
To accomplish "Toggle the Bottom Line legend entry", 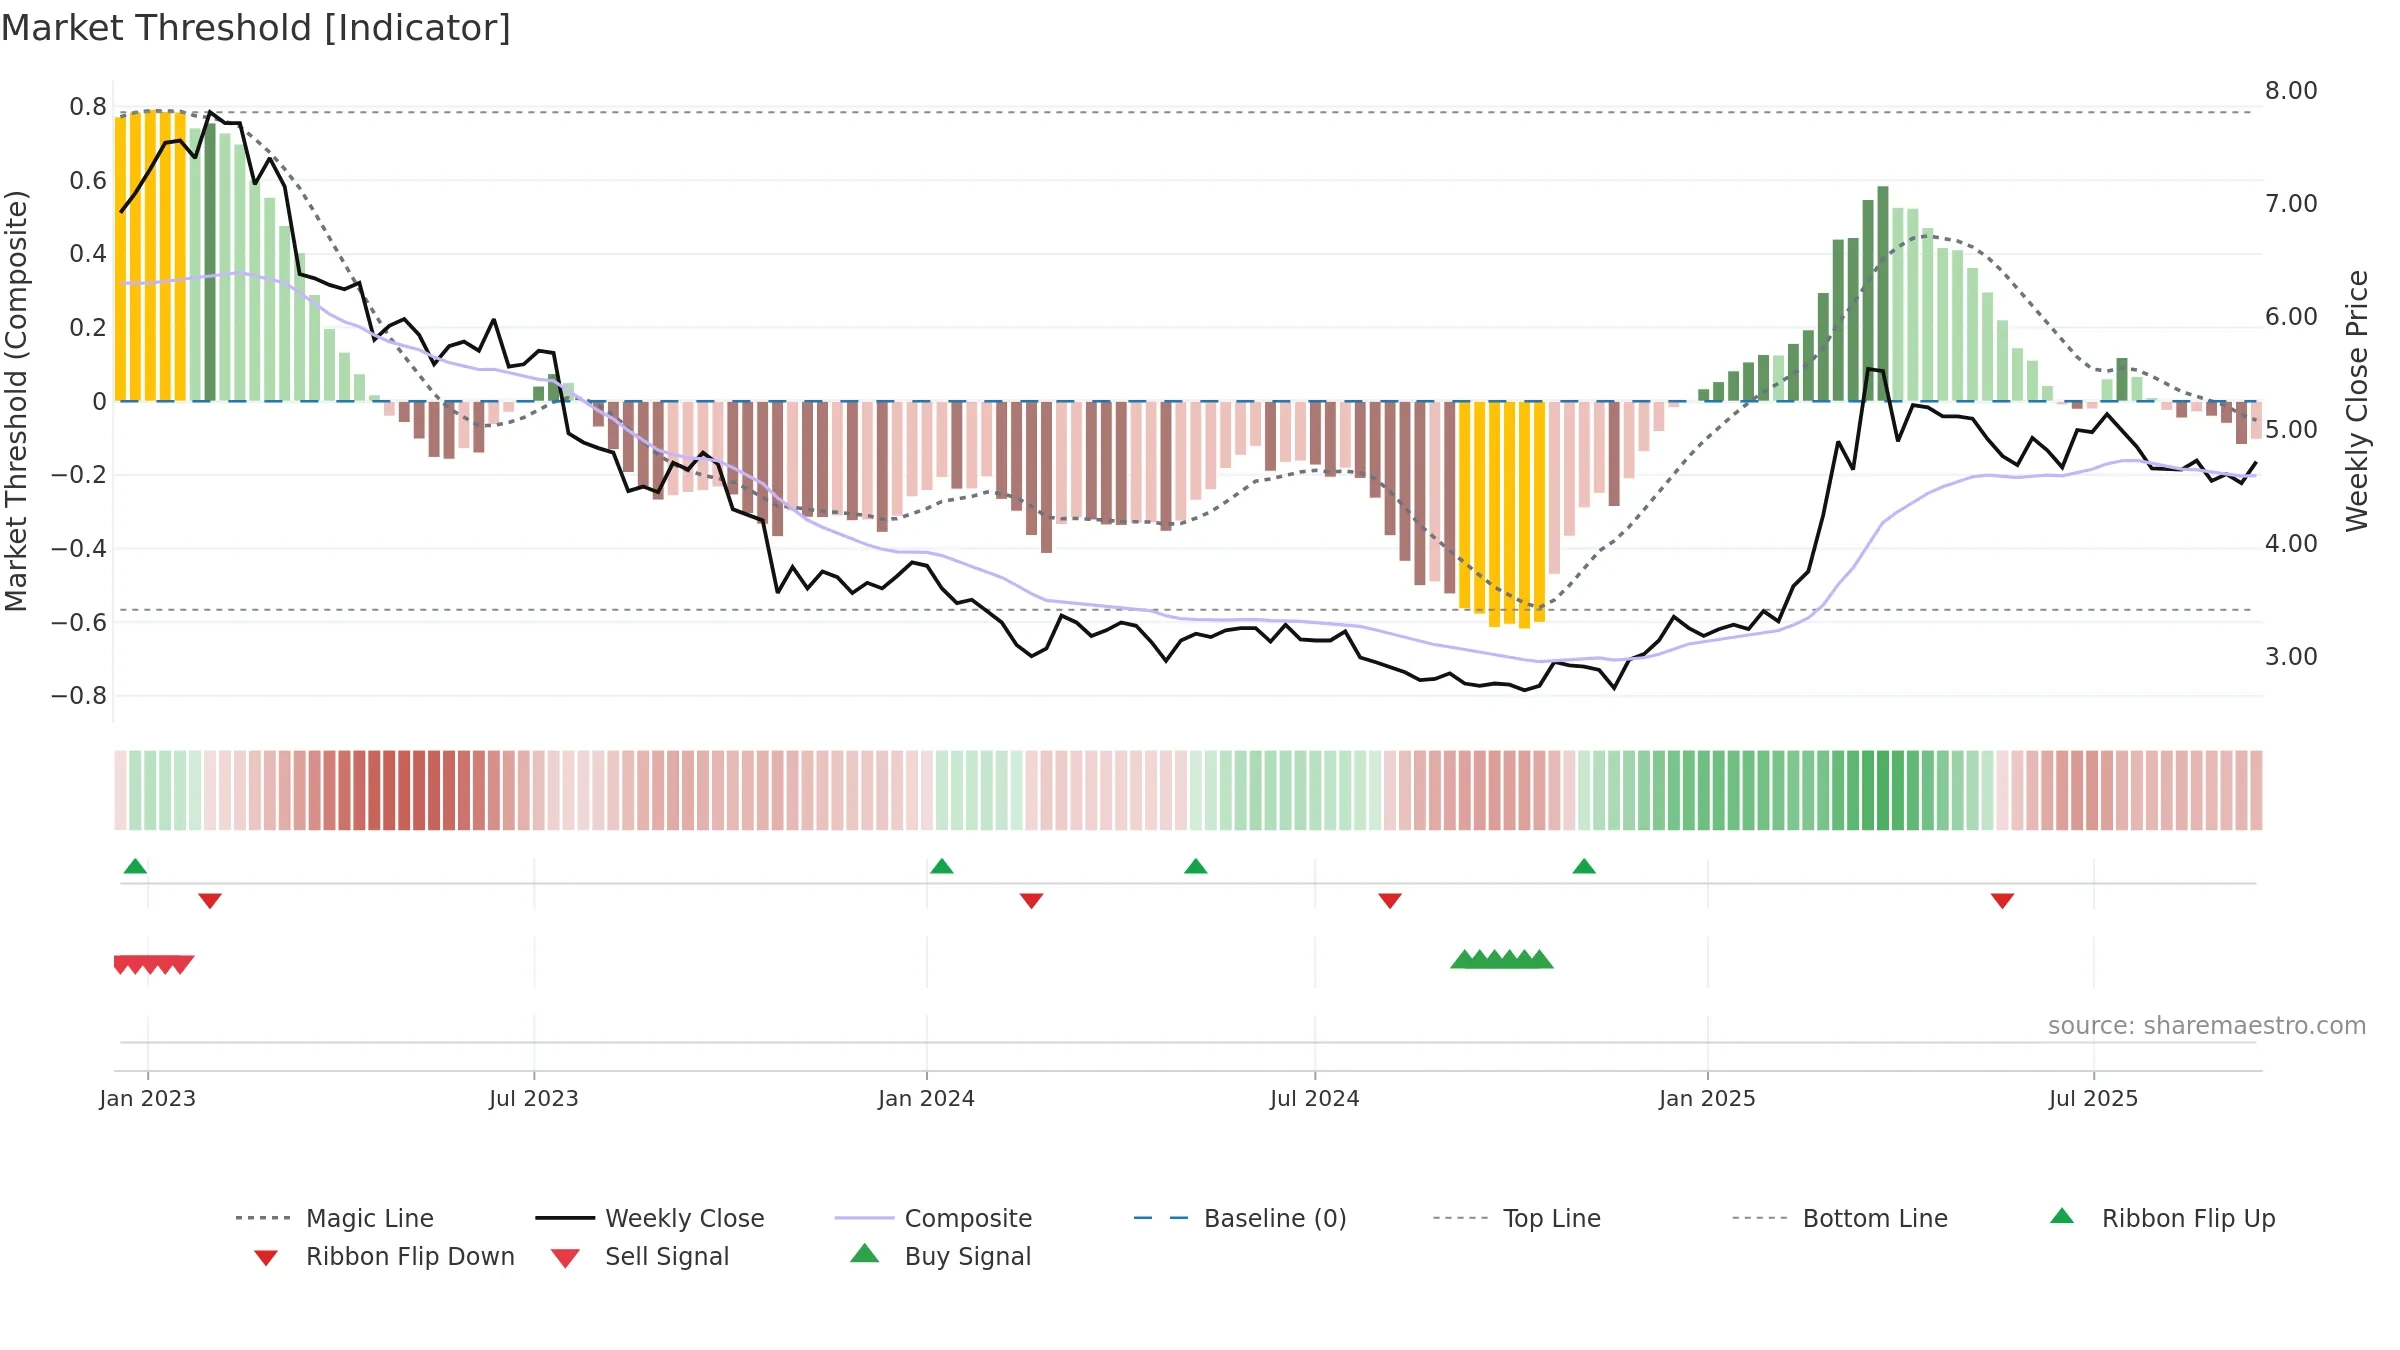I will click(x=1840, y=1218).
